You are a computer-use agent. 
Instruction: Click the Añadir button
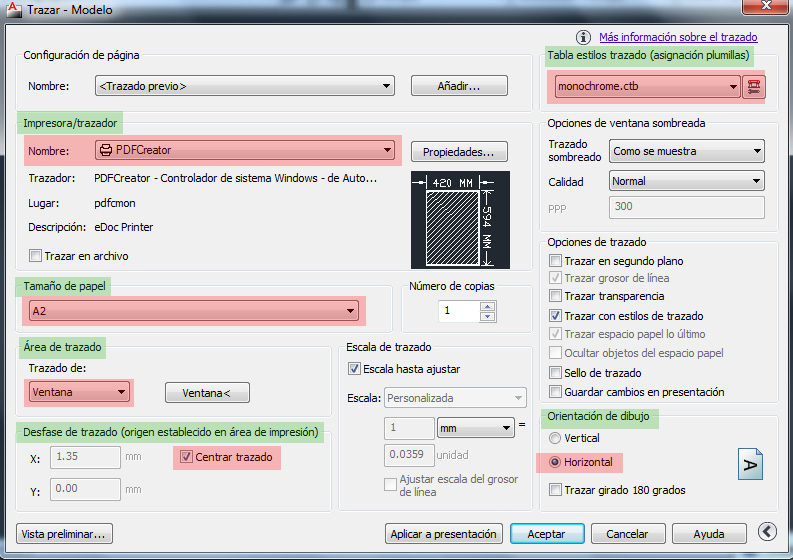[x=459, y=86]
